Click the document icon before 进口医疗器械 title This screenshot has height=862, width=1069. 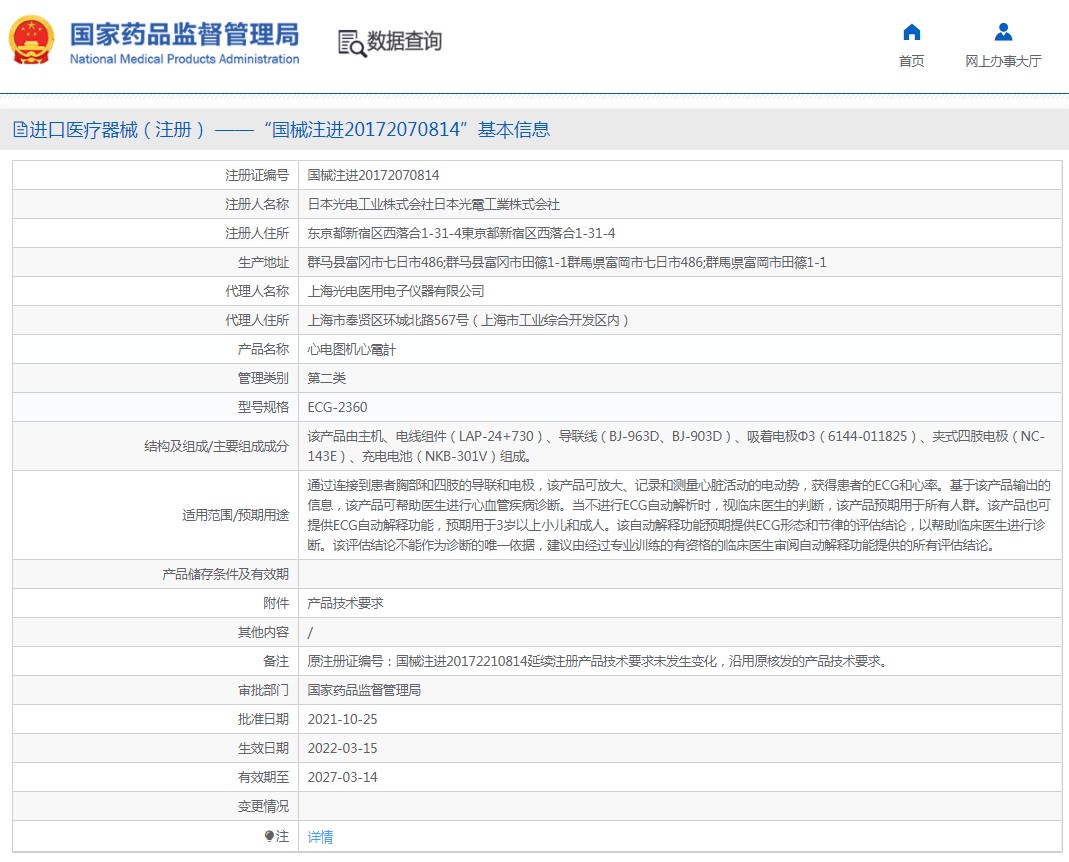[20, 129]
